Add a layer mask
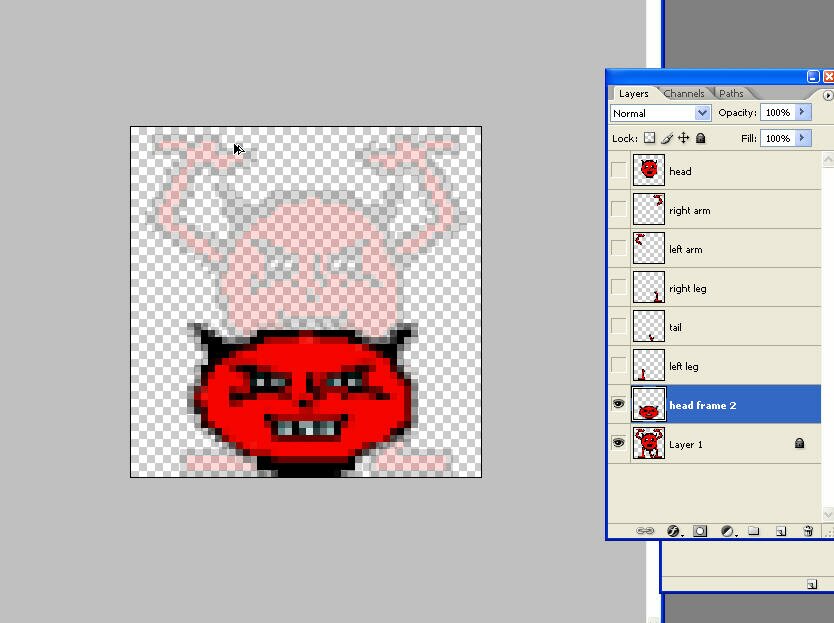 coord(700,531)
